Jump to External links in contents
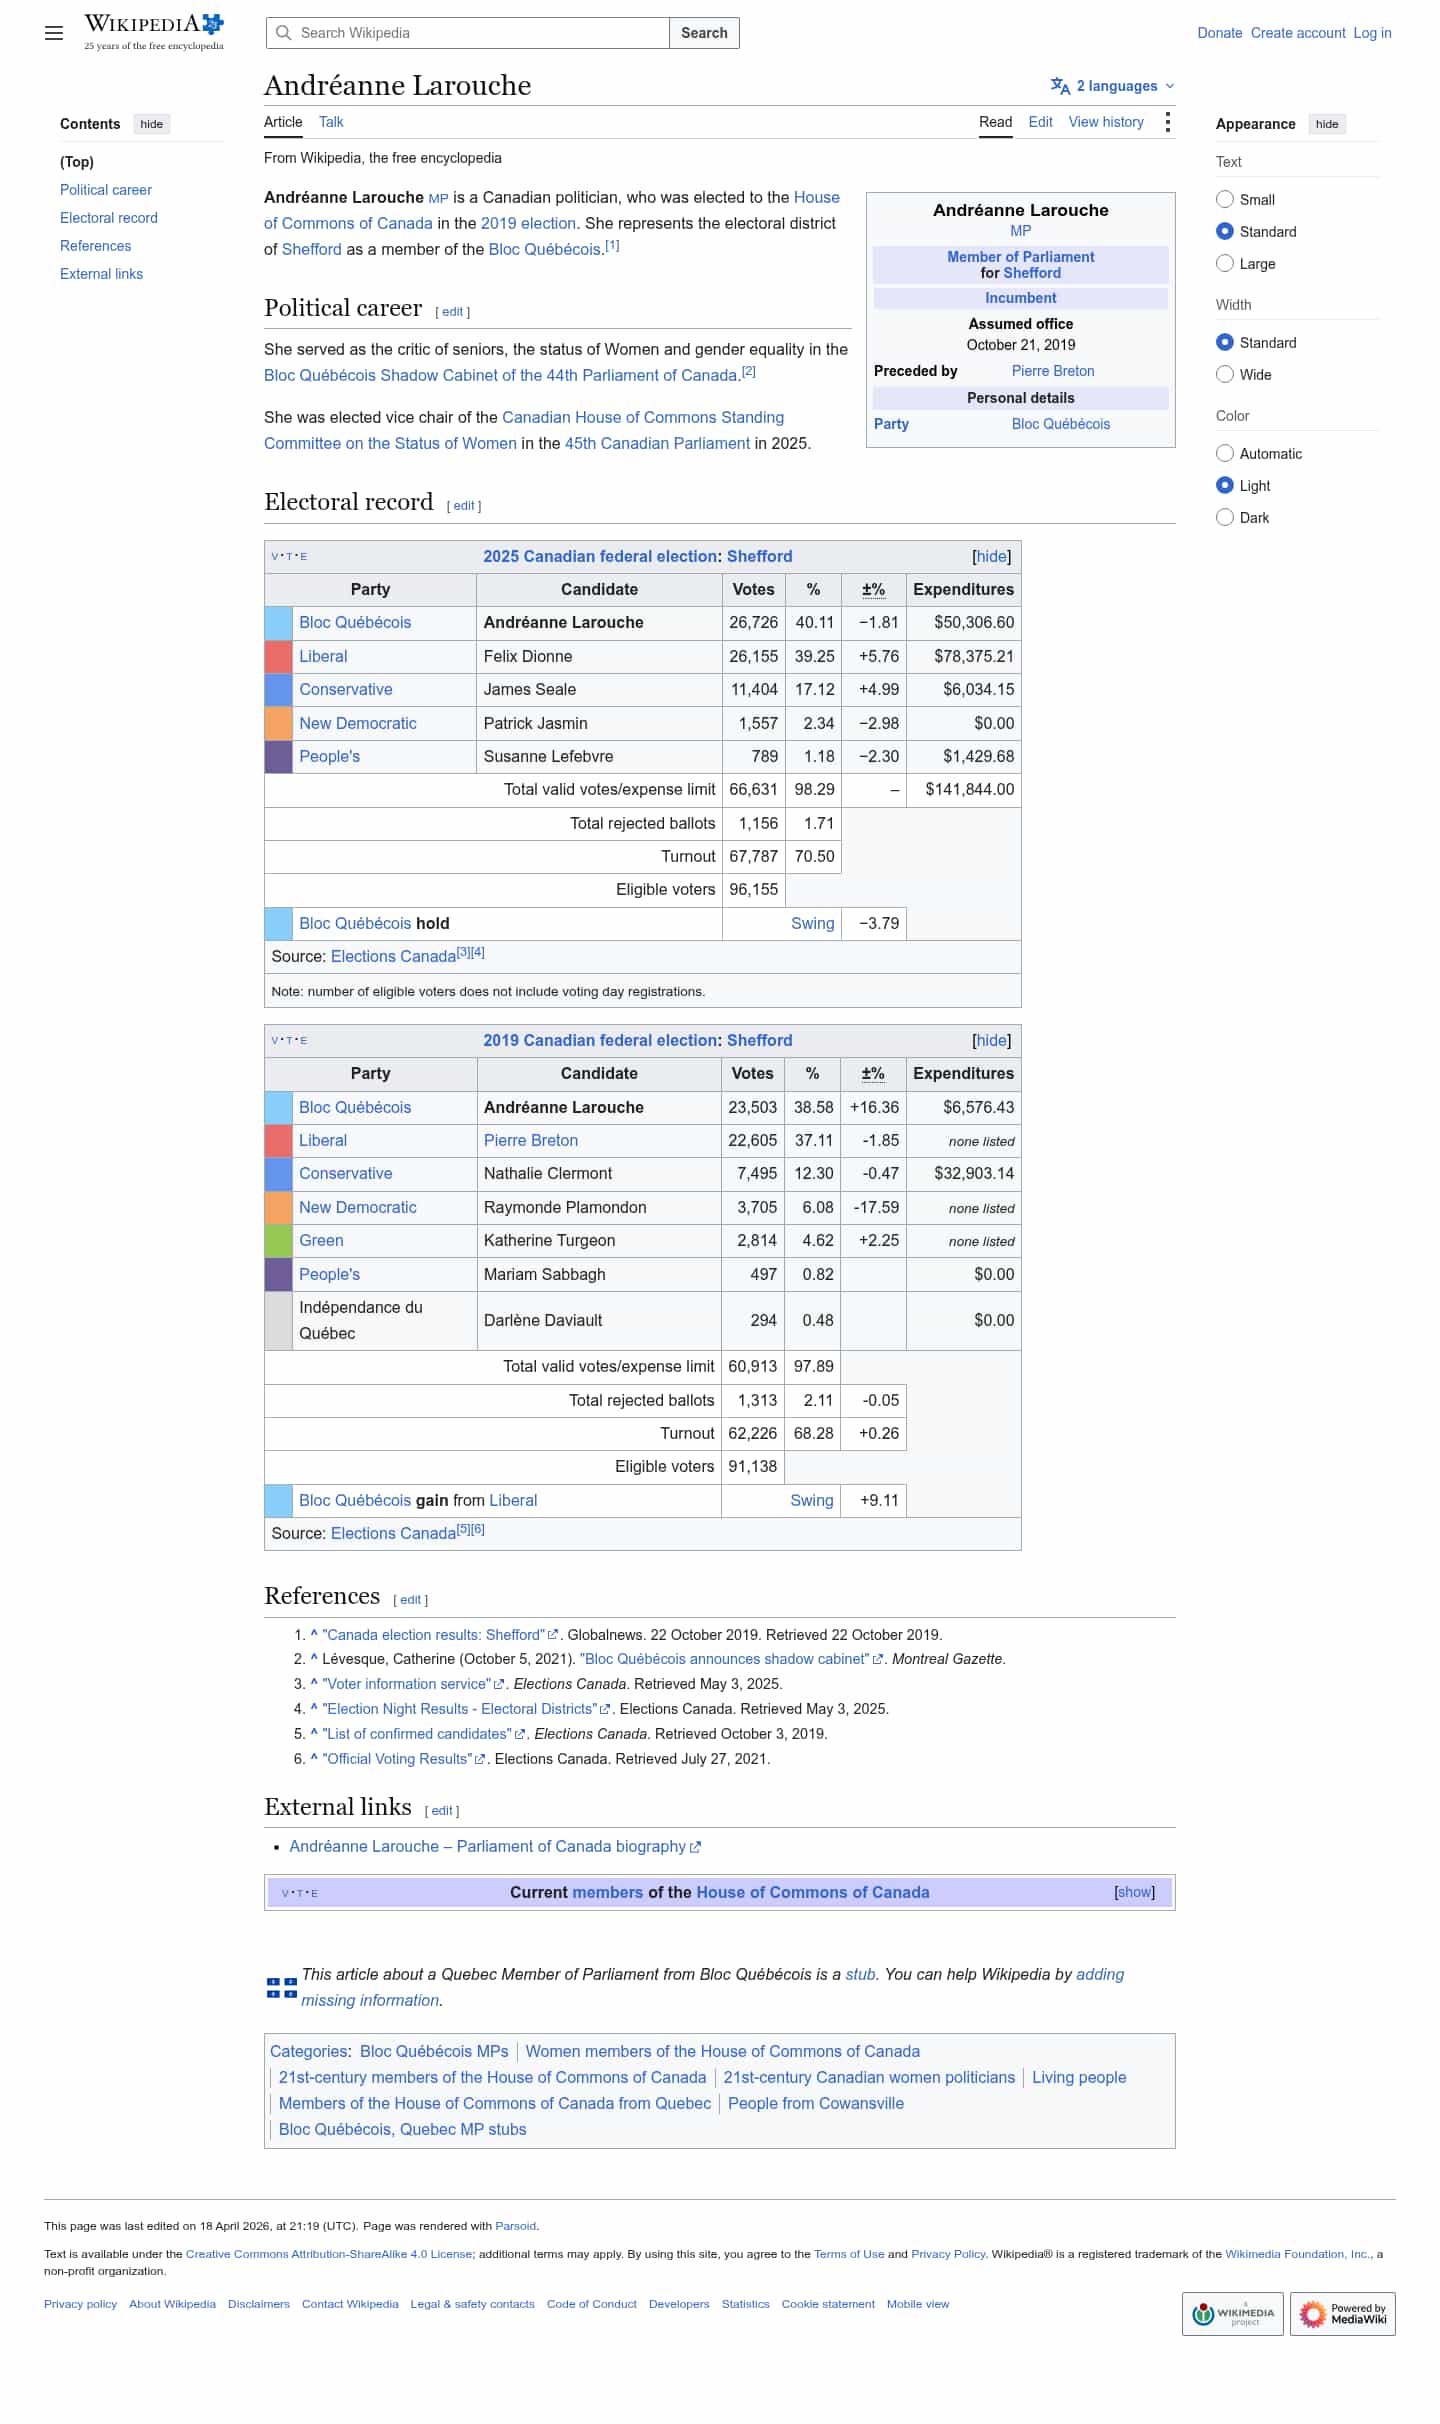The image size is (1440, 2424). coord(101,274)
